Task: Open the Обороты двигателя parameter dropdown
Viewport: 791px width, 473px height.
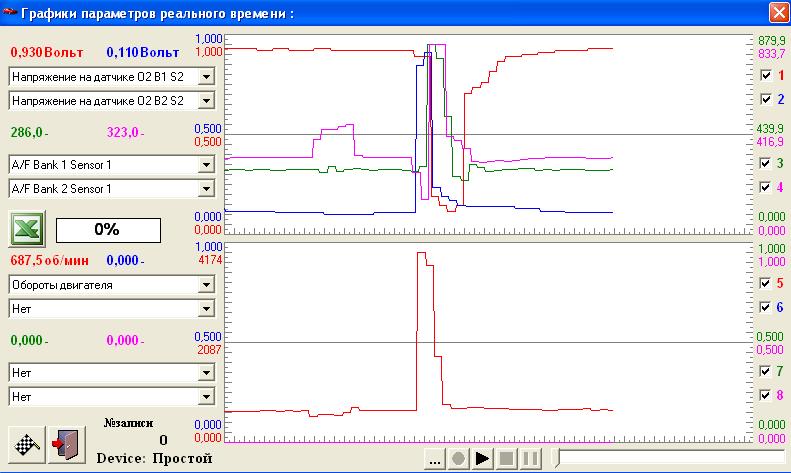Action: pos(206,285)
